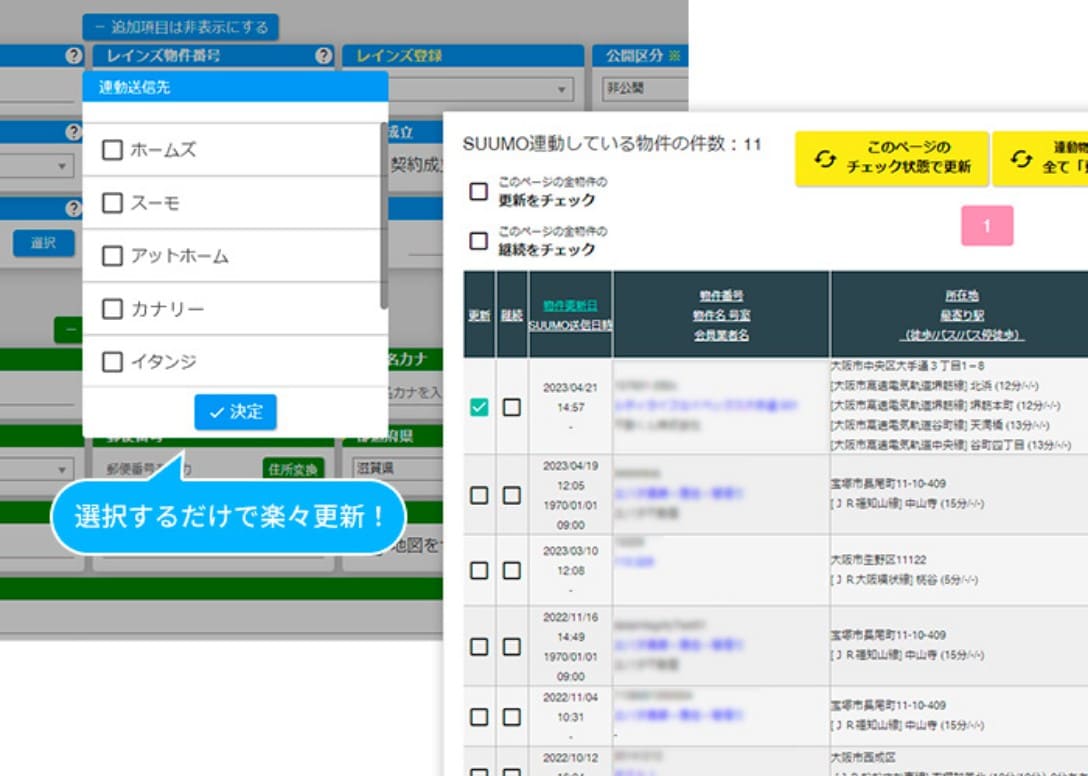Click station entry 天満橋 (13分/-/-)
1088x776 pixels.
(x=1008, y=425)
